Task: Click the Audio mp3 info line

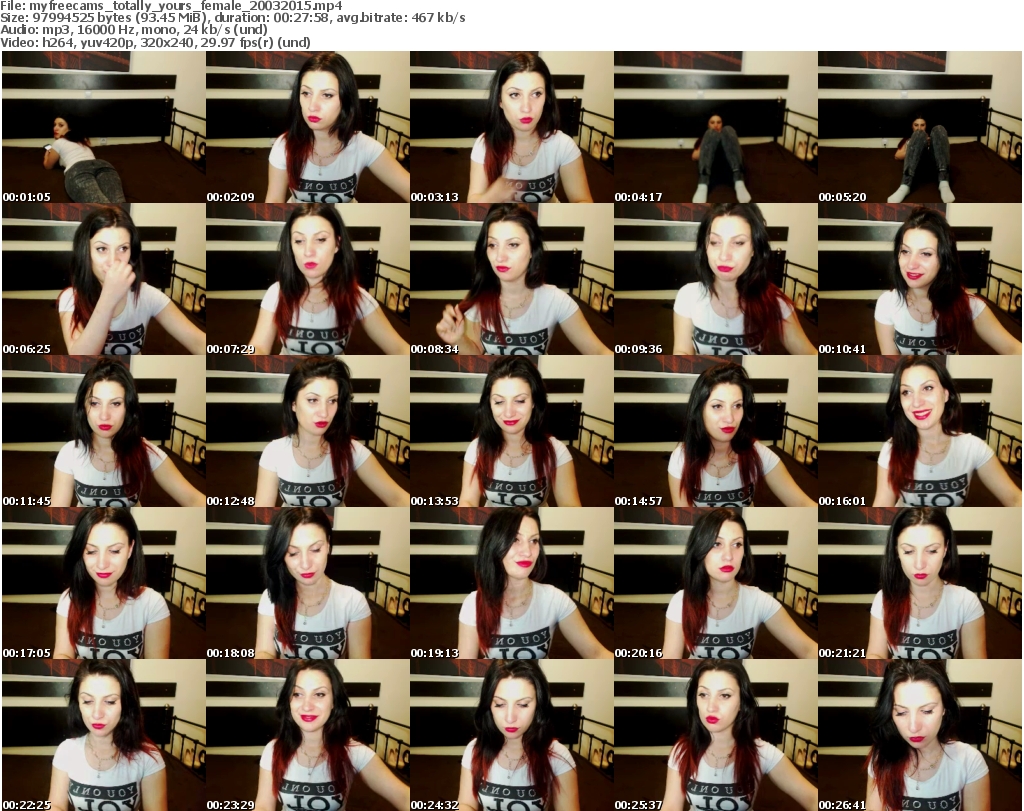Action: tap(134, 30)
